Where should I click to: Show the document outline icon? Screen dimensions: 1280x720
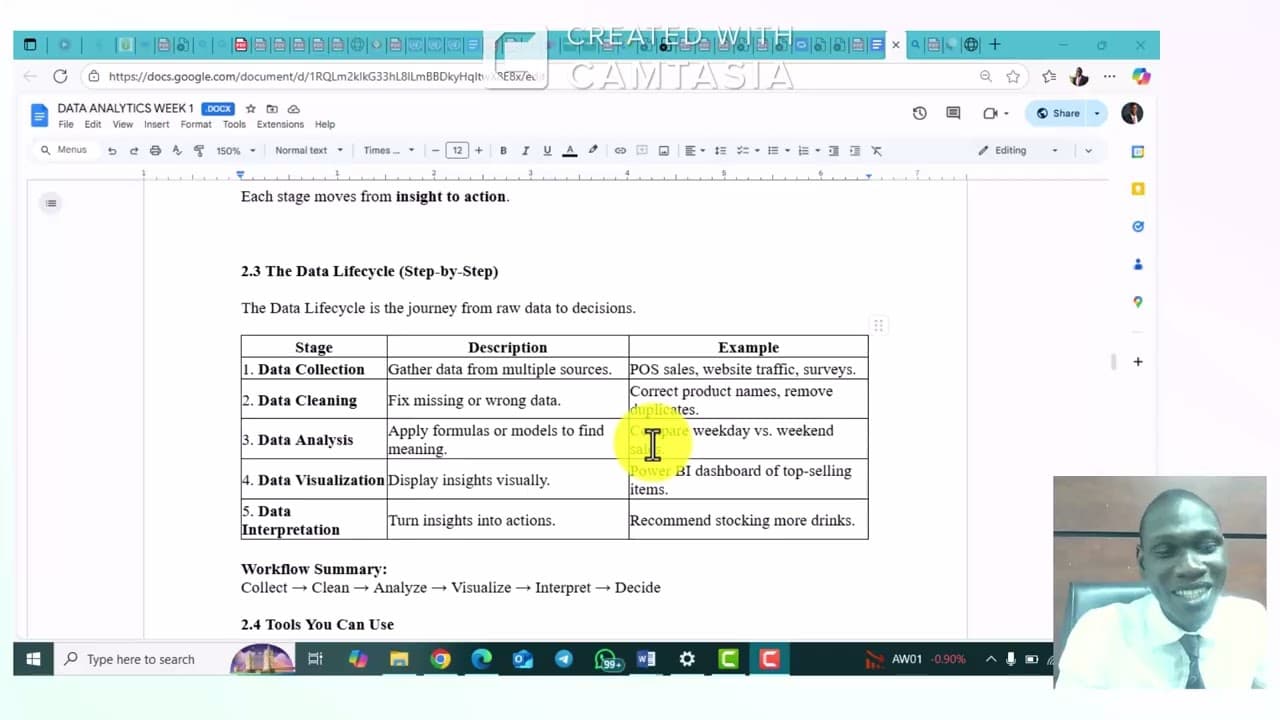click(x=51, y=203)
